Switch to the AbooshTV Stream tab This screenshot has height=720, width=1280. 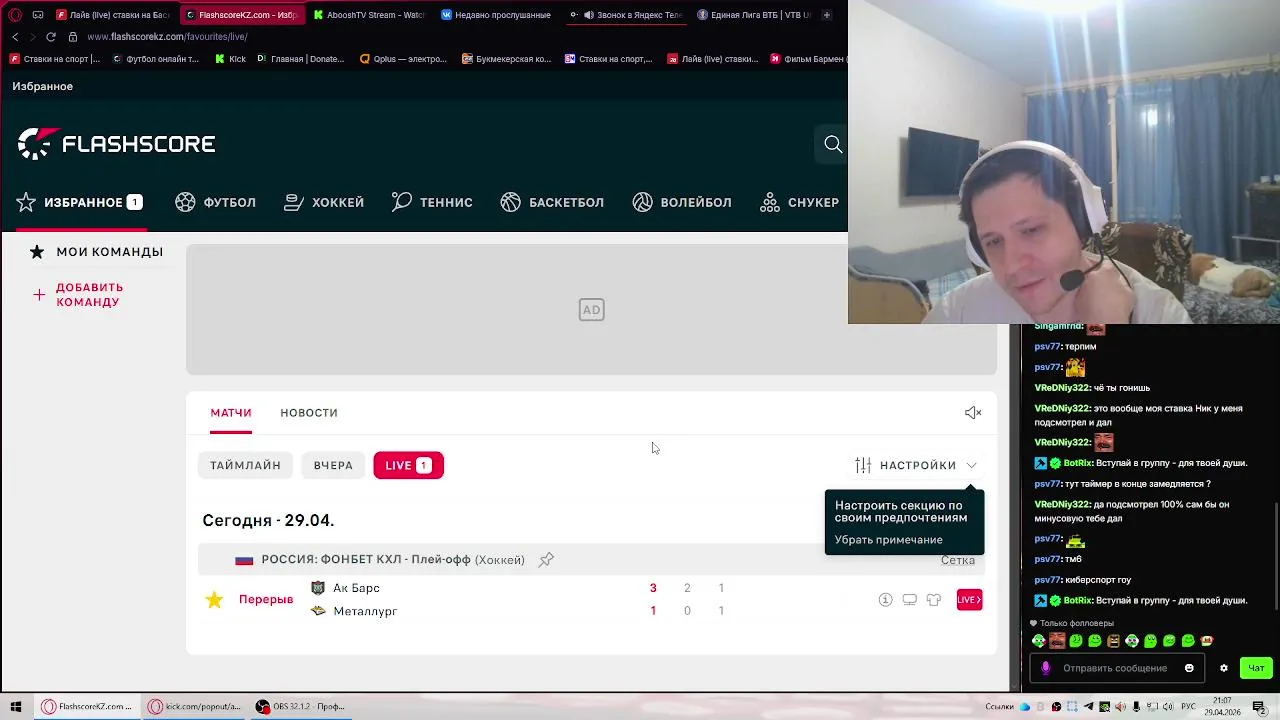pos(368,15)
